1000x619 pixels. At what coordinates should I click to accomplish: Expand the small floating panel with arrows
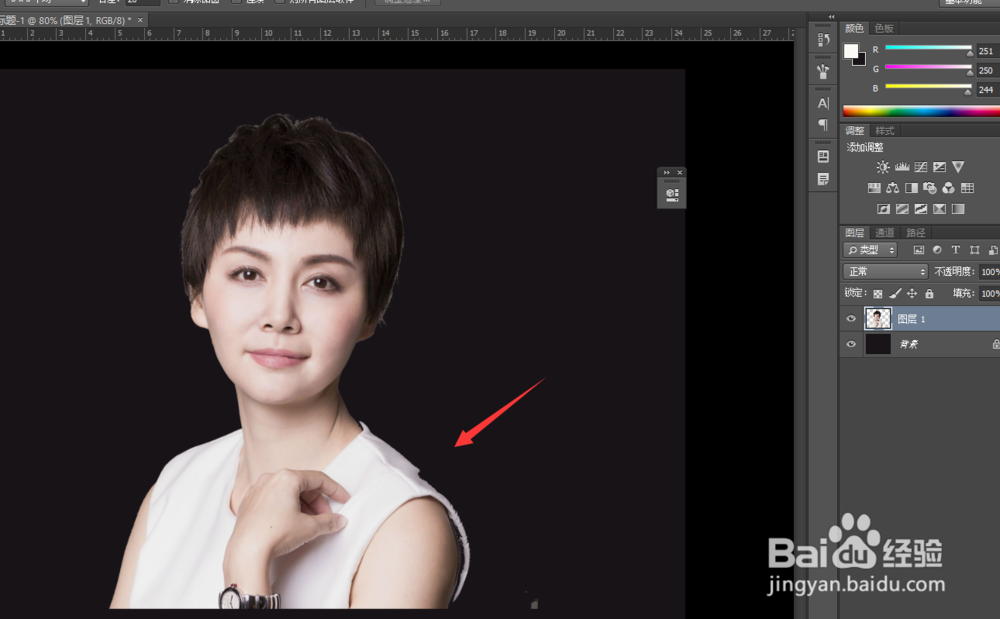click(666, 172)
